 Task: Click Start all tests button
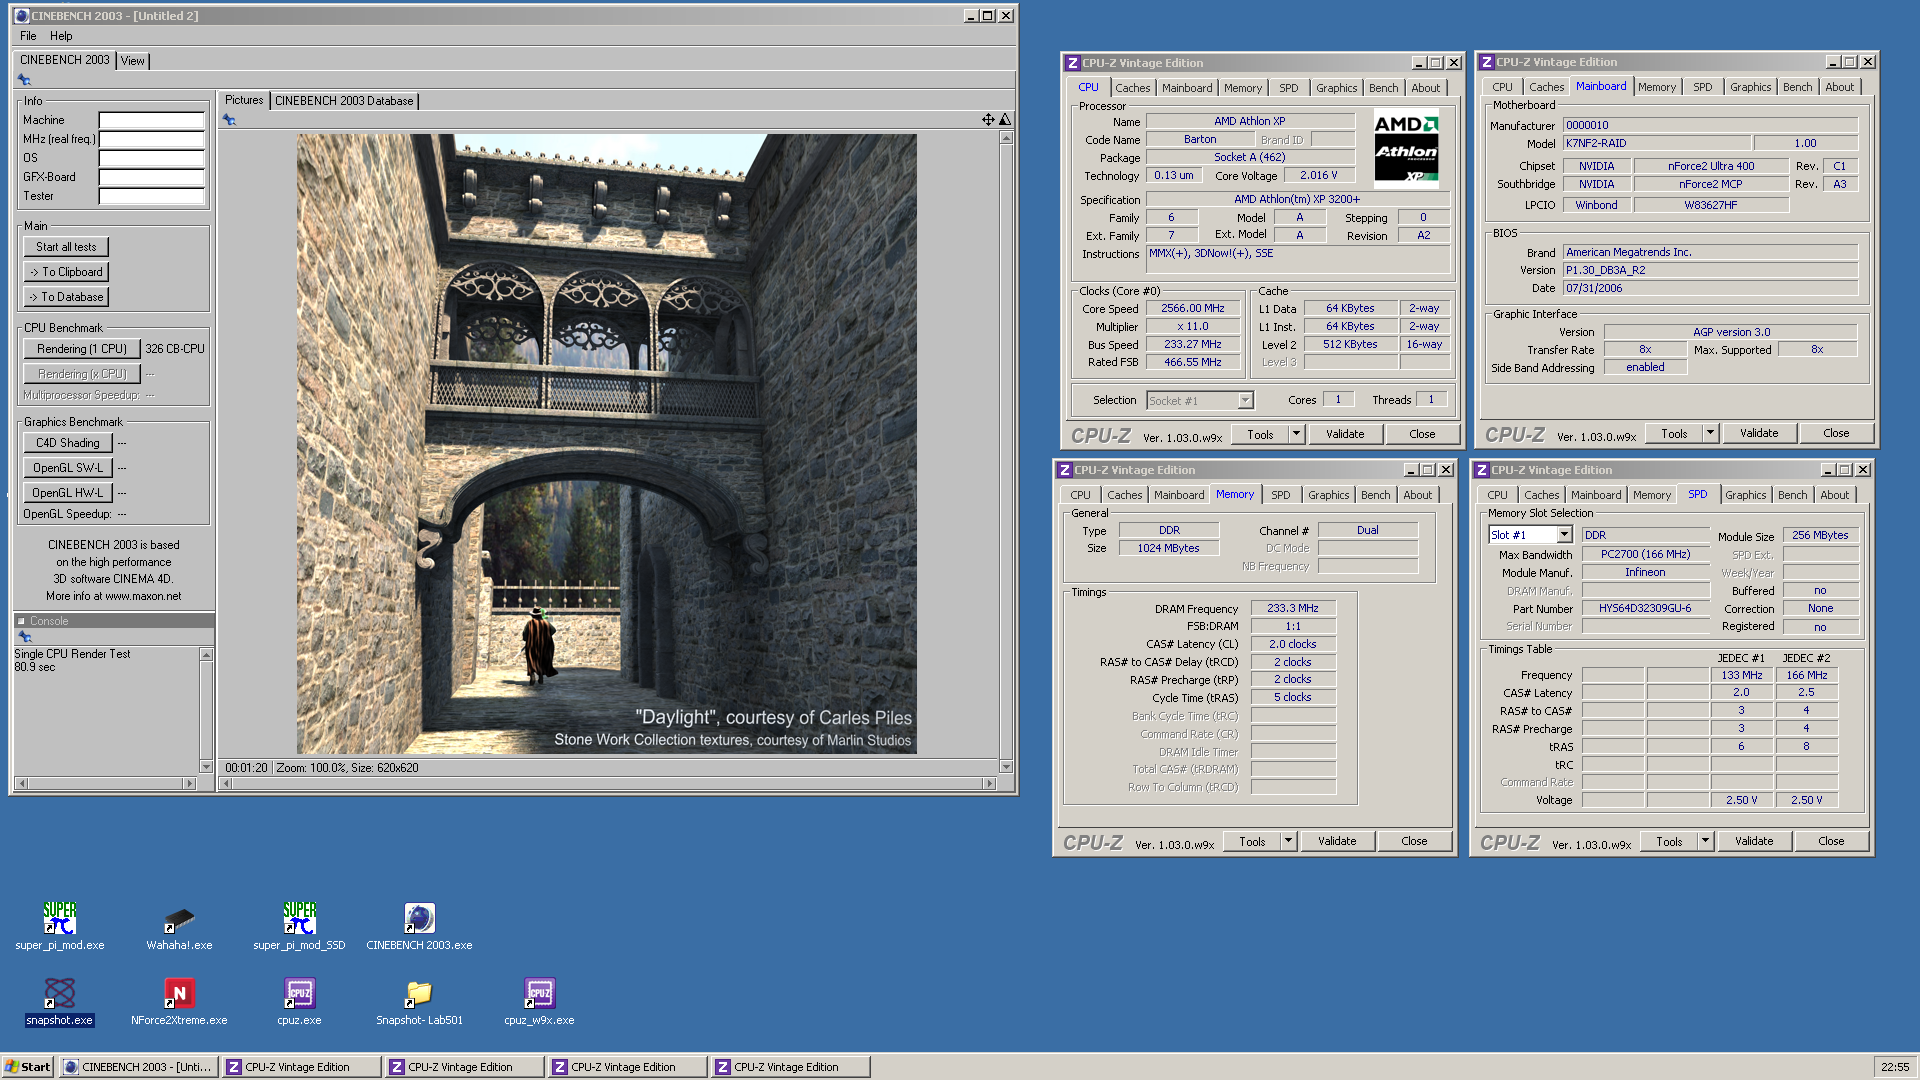pos(66,247)
